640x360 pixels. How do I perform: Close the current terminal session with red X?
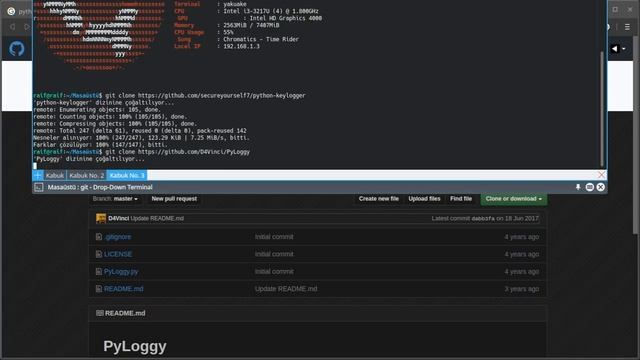601,175
